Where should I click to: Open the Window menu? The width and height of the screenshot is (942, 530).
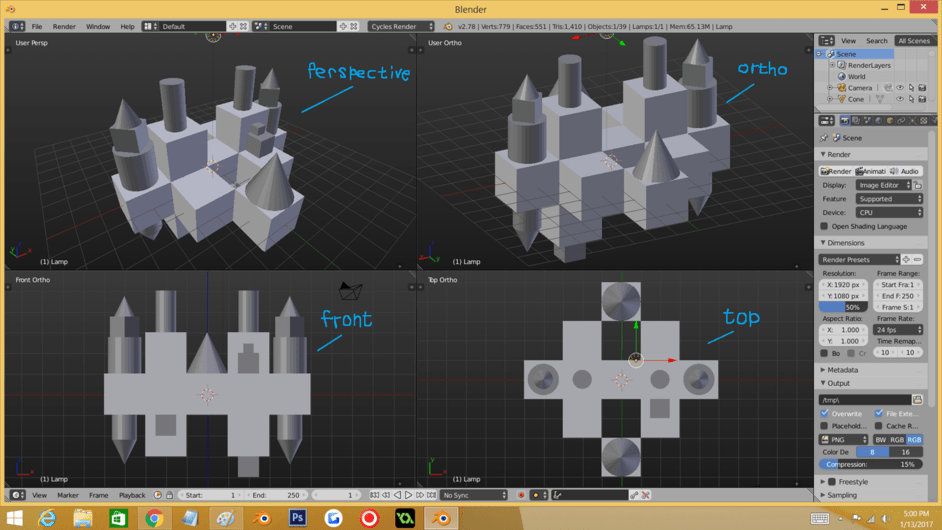click(x=98, y=27)
